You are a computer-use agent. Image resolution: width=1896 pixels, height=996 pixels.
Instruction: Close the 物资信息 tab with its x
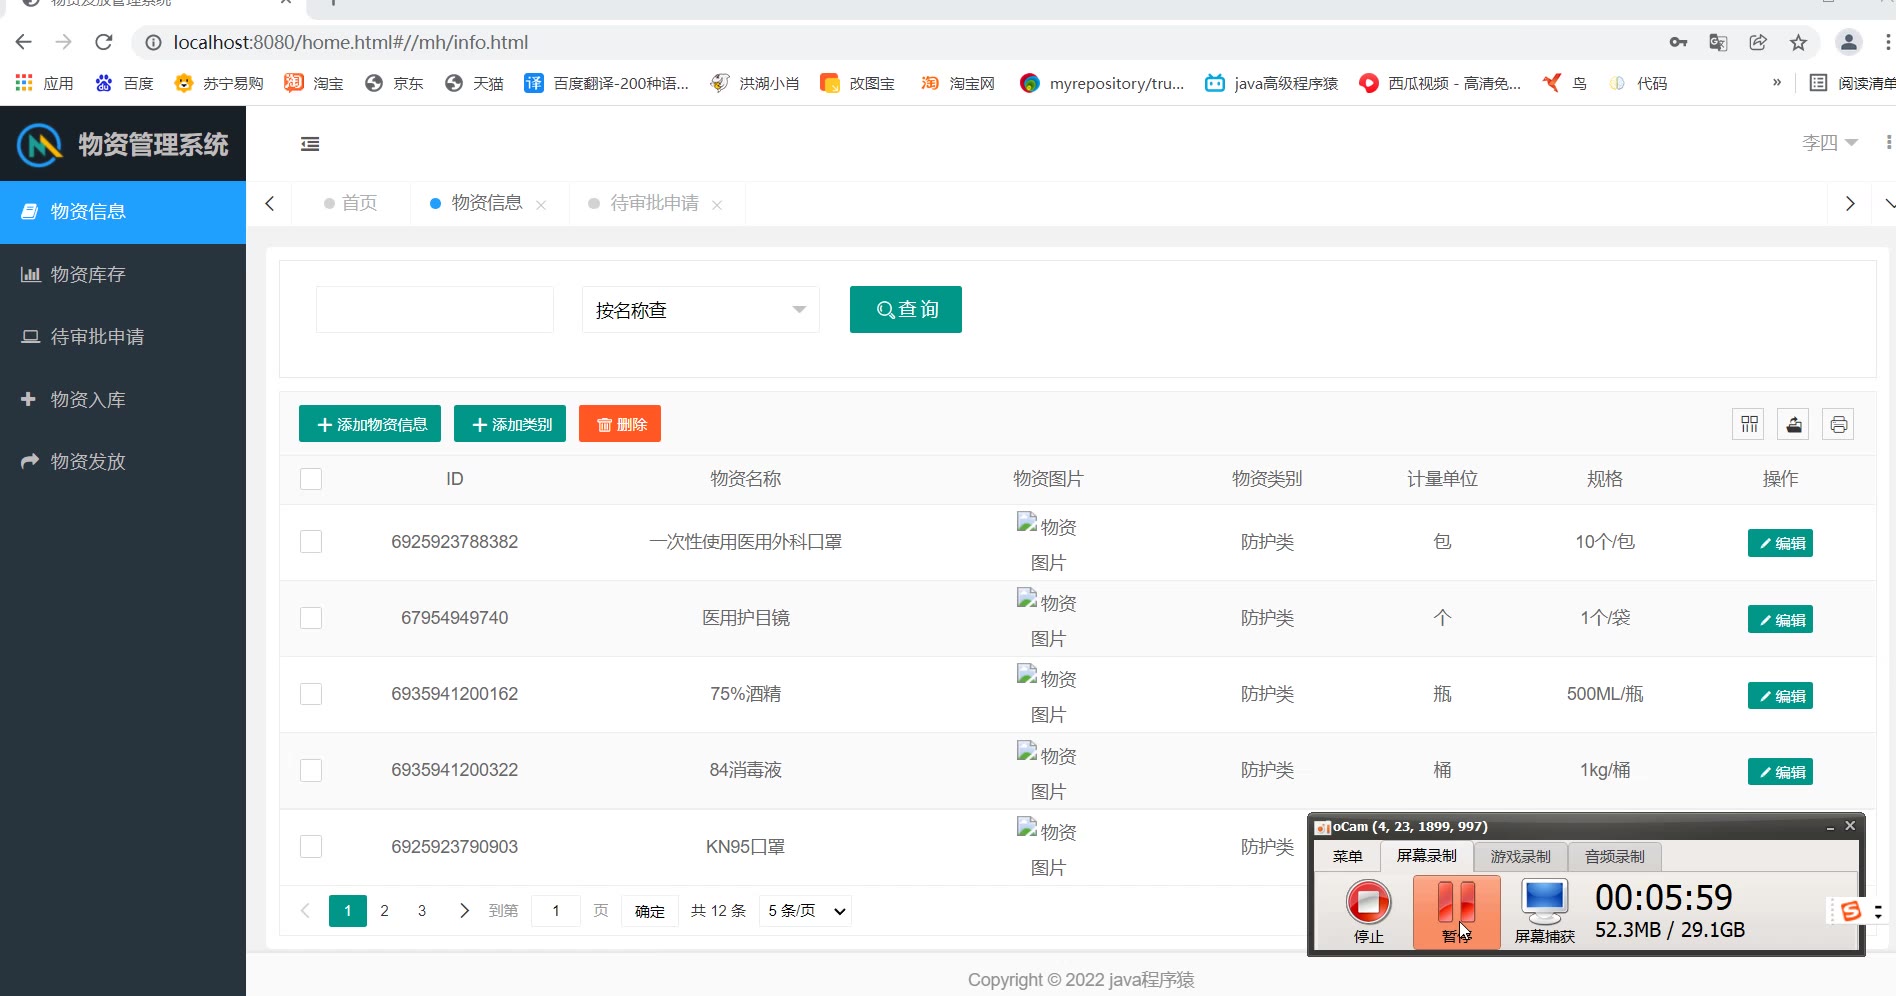point(541,204)
